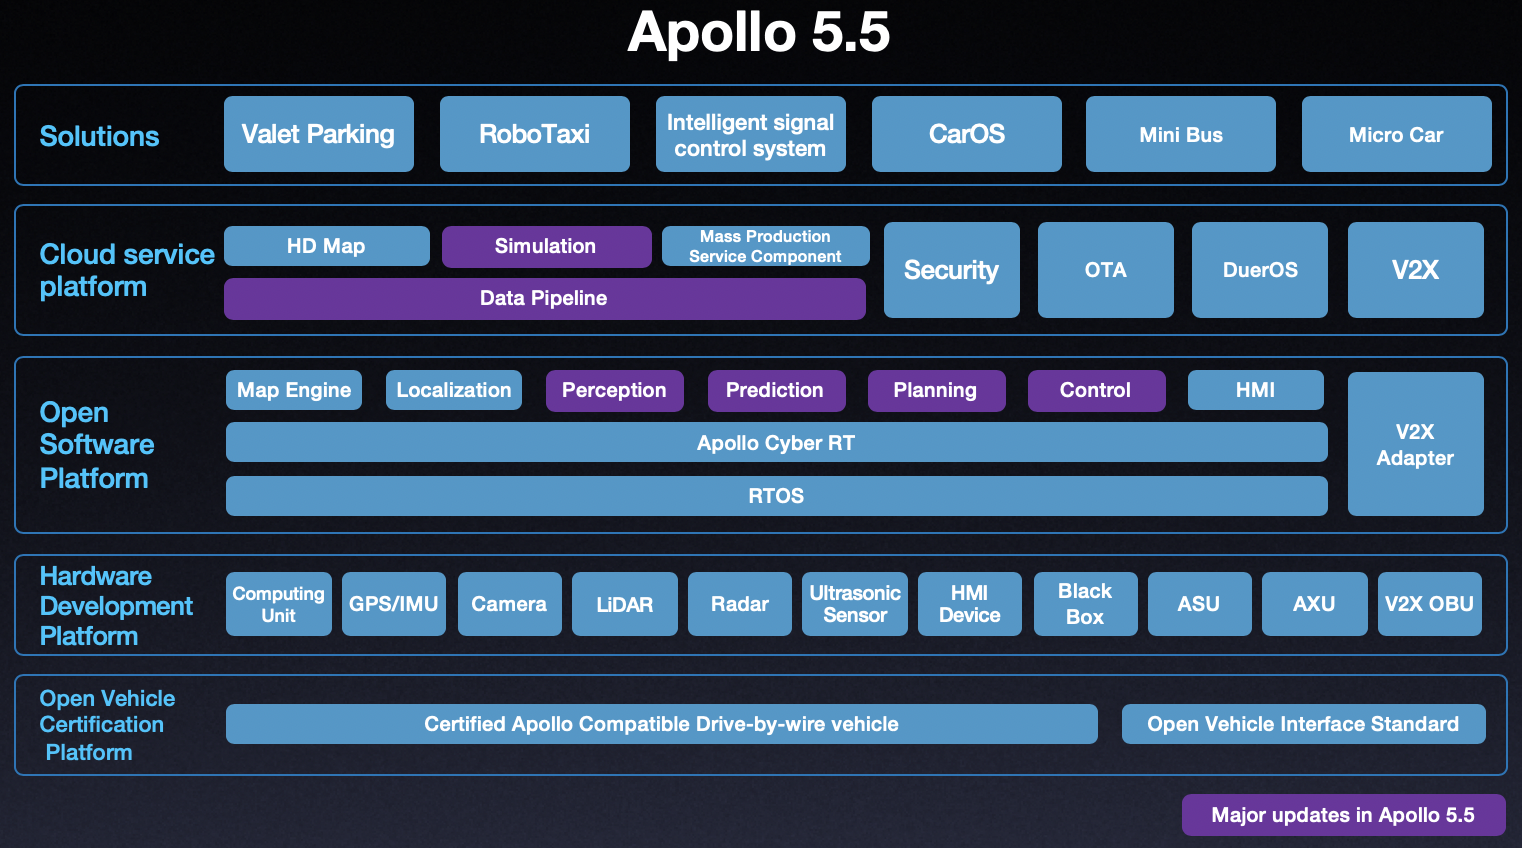1522x848 pixels.
Task: Click the Planning module
Action: pos(936,390)
